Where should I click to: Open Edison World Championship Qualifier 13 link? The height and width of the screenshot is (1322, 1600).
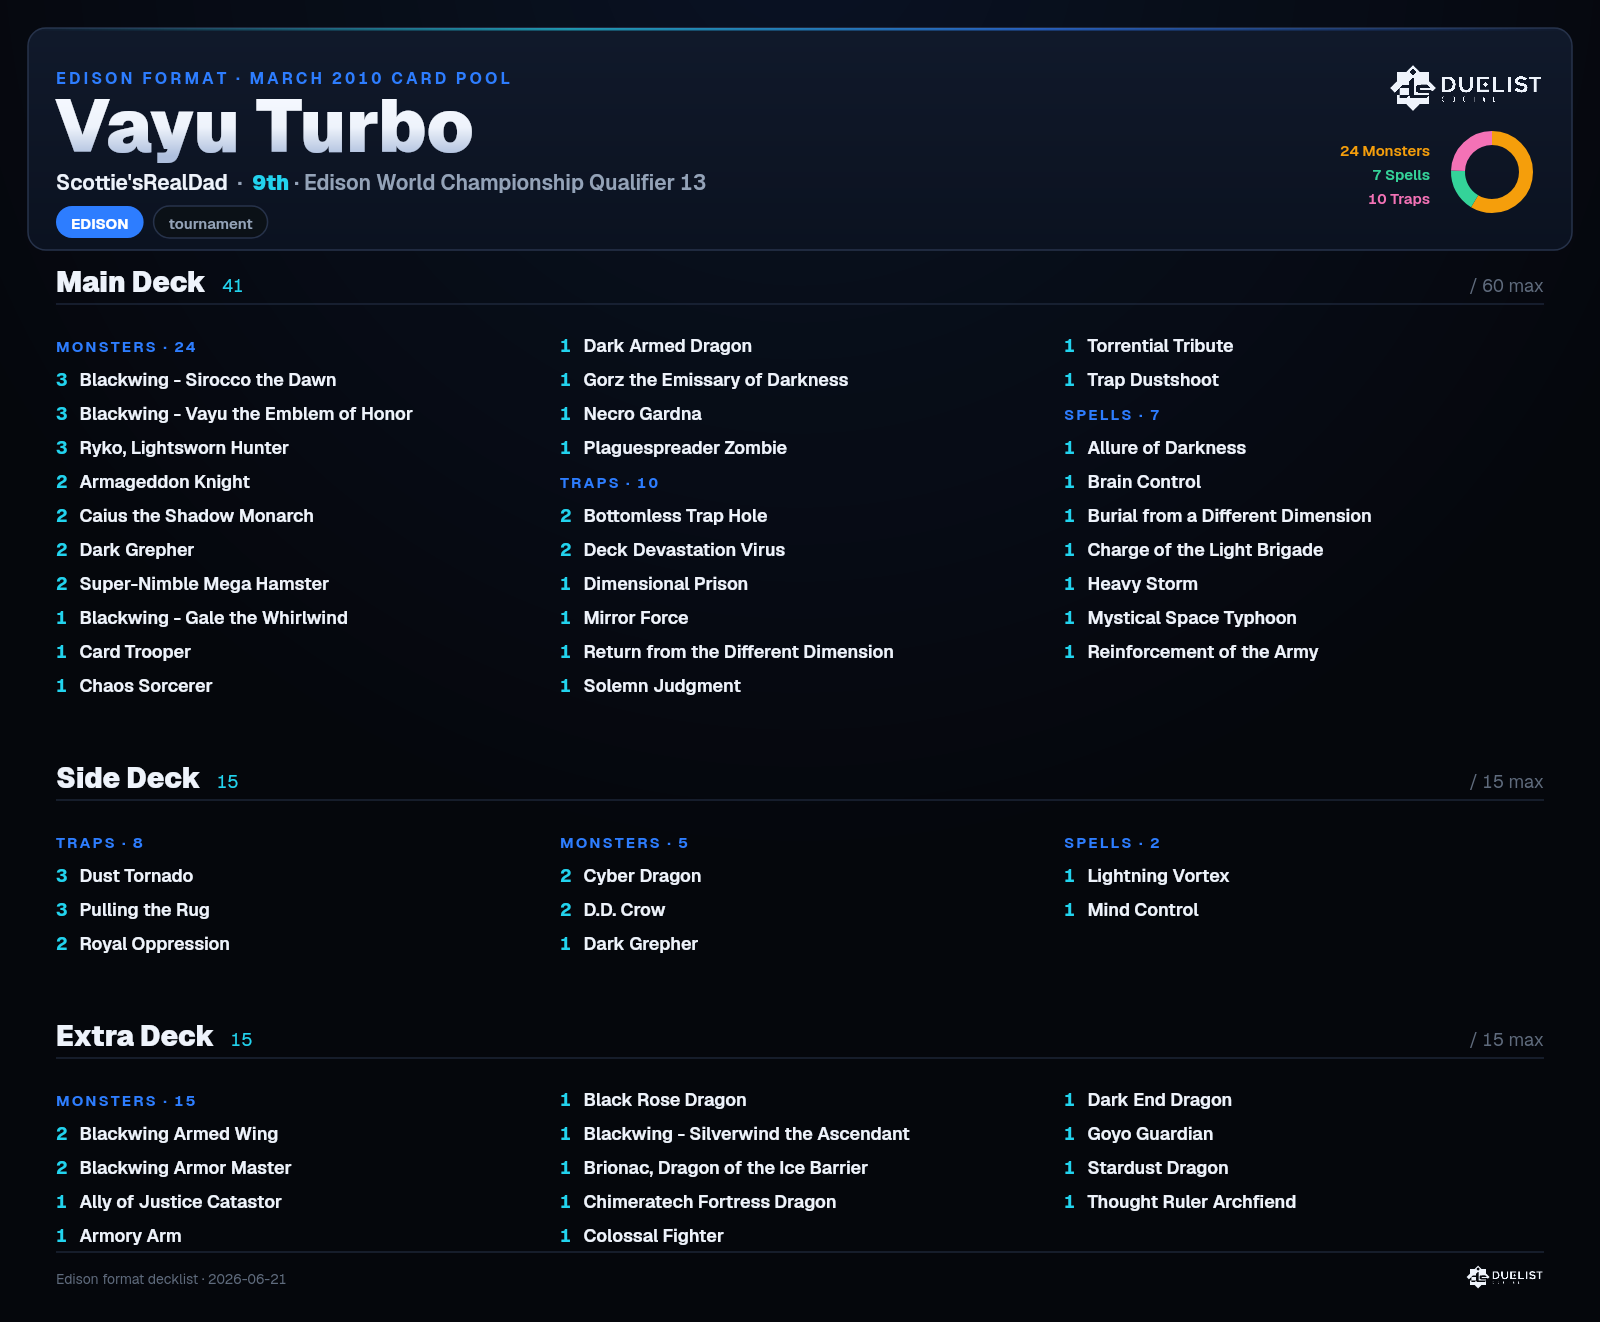pyautogui.click(x=505, y=183)
